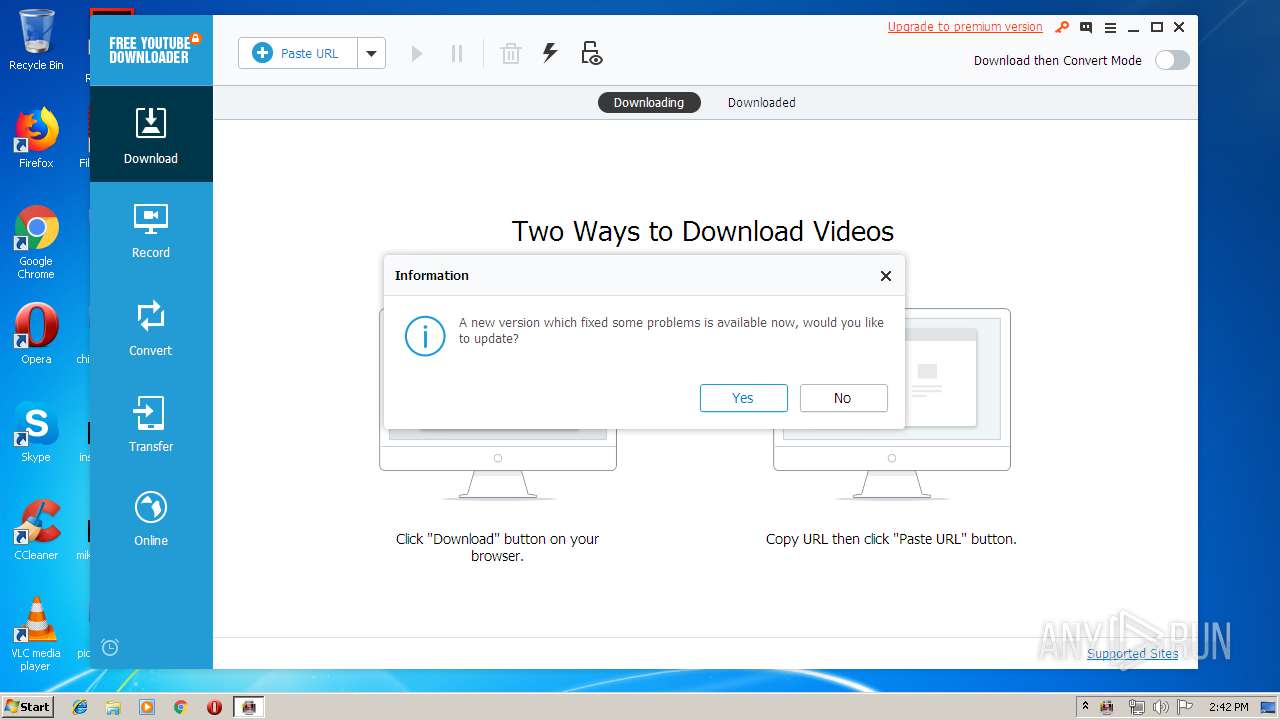The height and width of the screenshot is (720, 1280).
Task: Close the Information dialog
Action: [x=885, y=276]
